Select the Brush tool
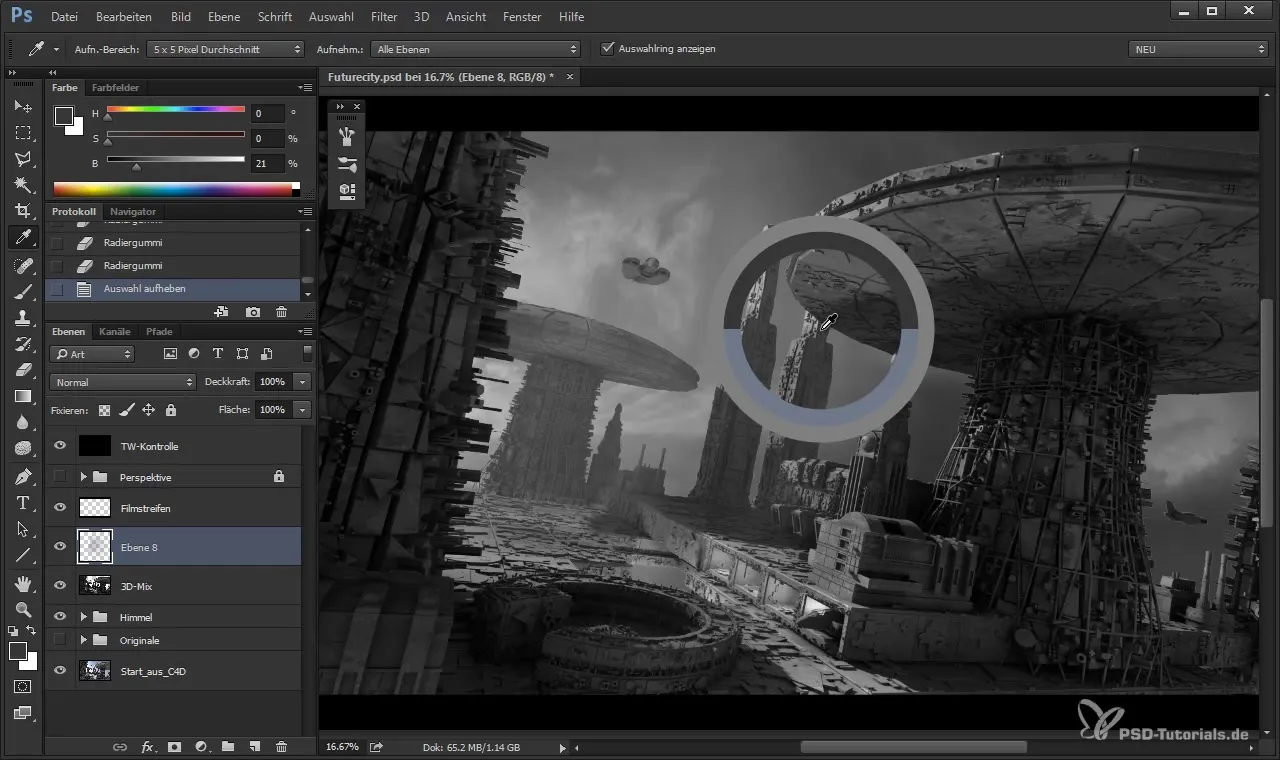 click(x=23, y=292)
